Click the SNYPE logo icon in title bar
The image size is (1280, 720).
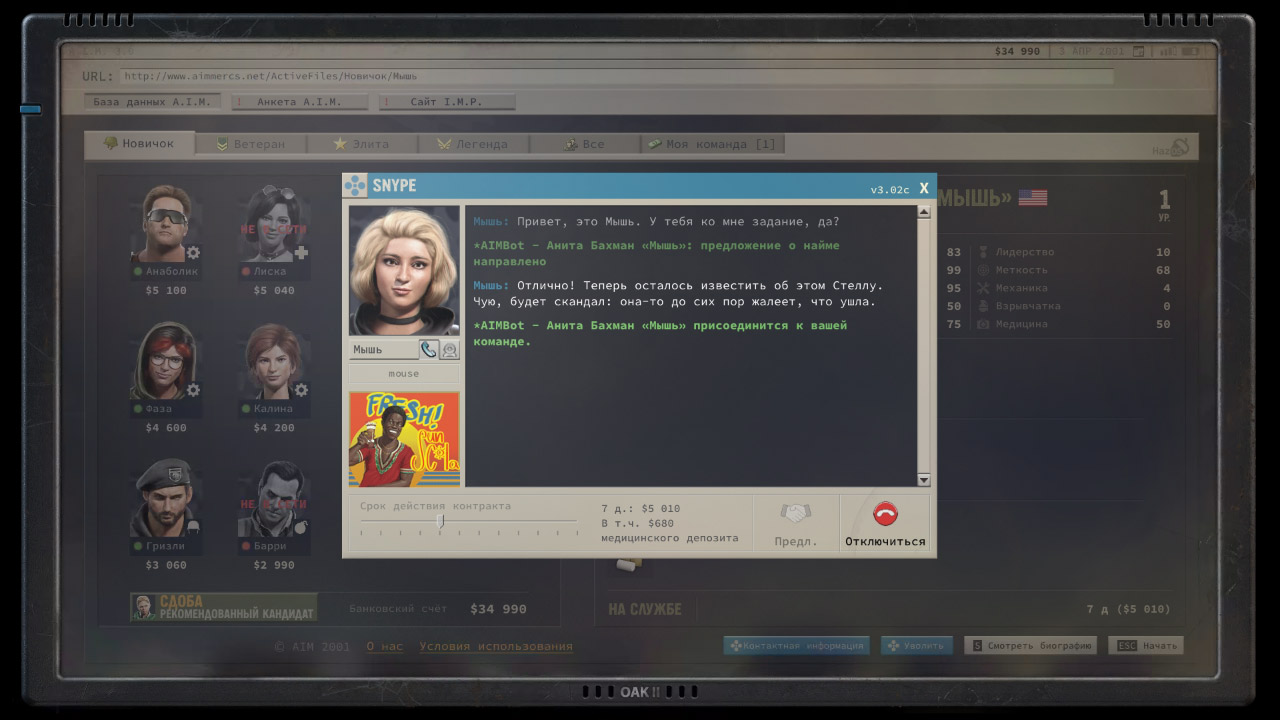pos(356,186)
